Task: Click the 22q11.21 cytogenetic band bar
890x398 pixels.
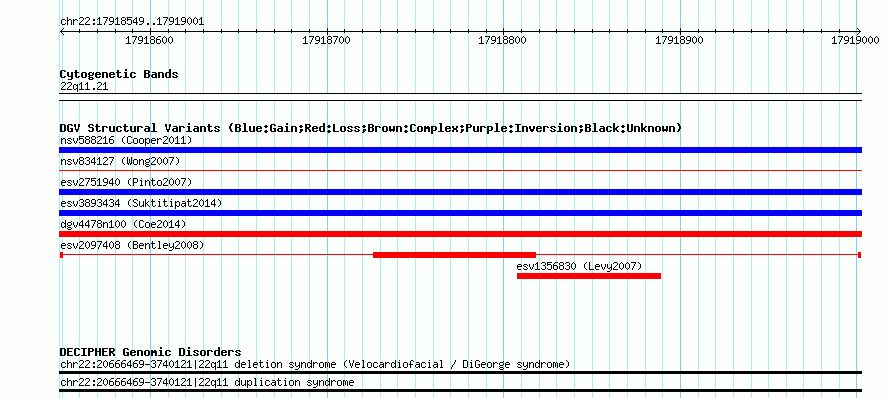Action: point(460,97)
